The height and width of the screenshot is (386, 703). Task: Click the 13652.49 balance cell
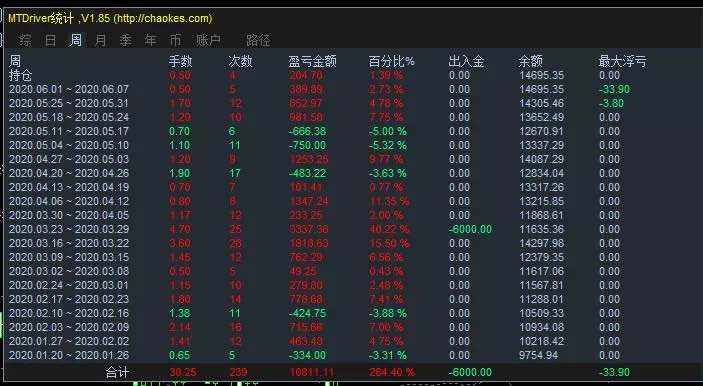coord(541,117)
